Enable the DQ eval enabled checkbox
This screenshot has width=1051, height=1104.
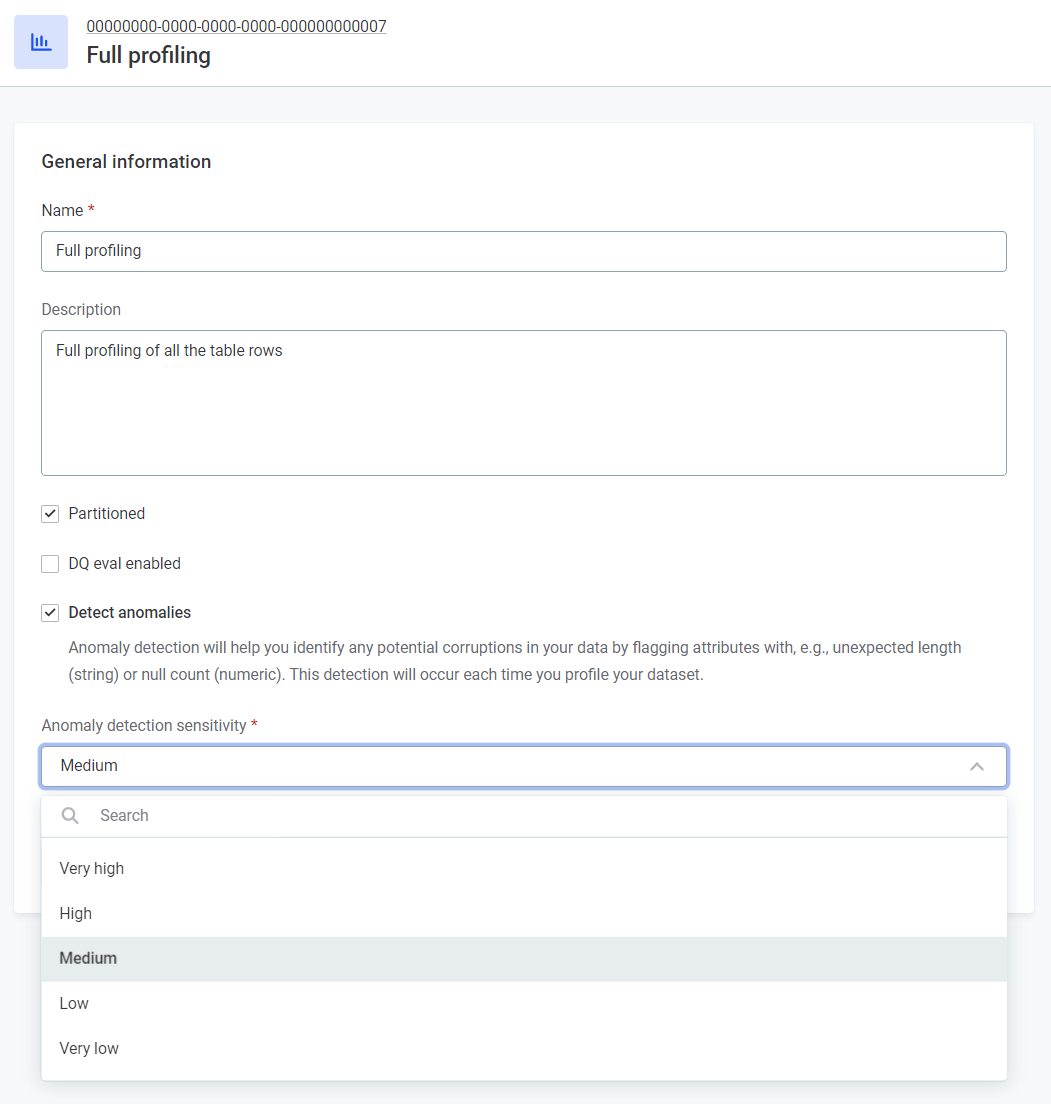coord(50,564)
